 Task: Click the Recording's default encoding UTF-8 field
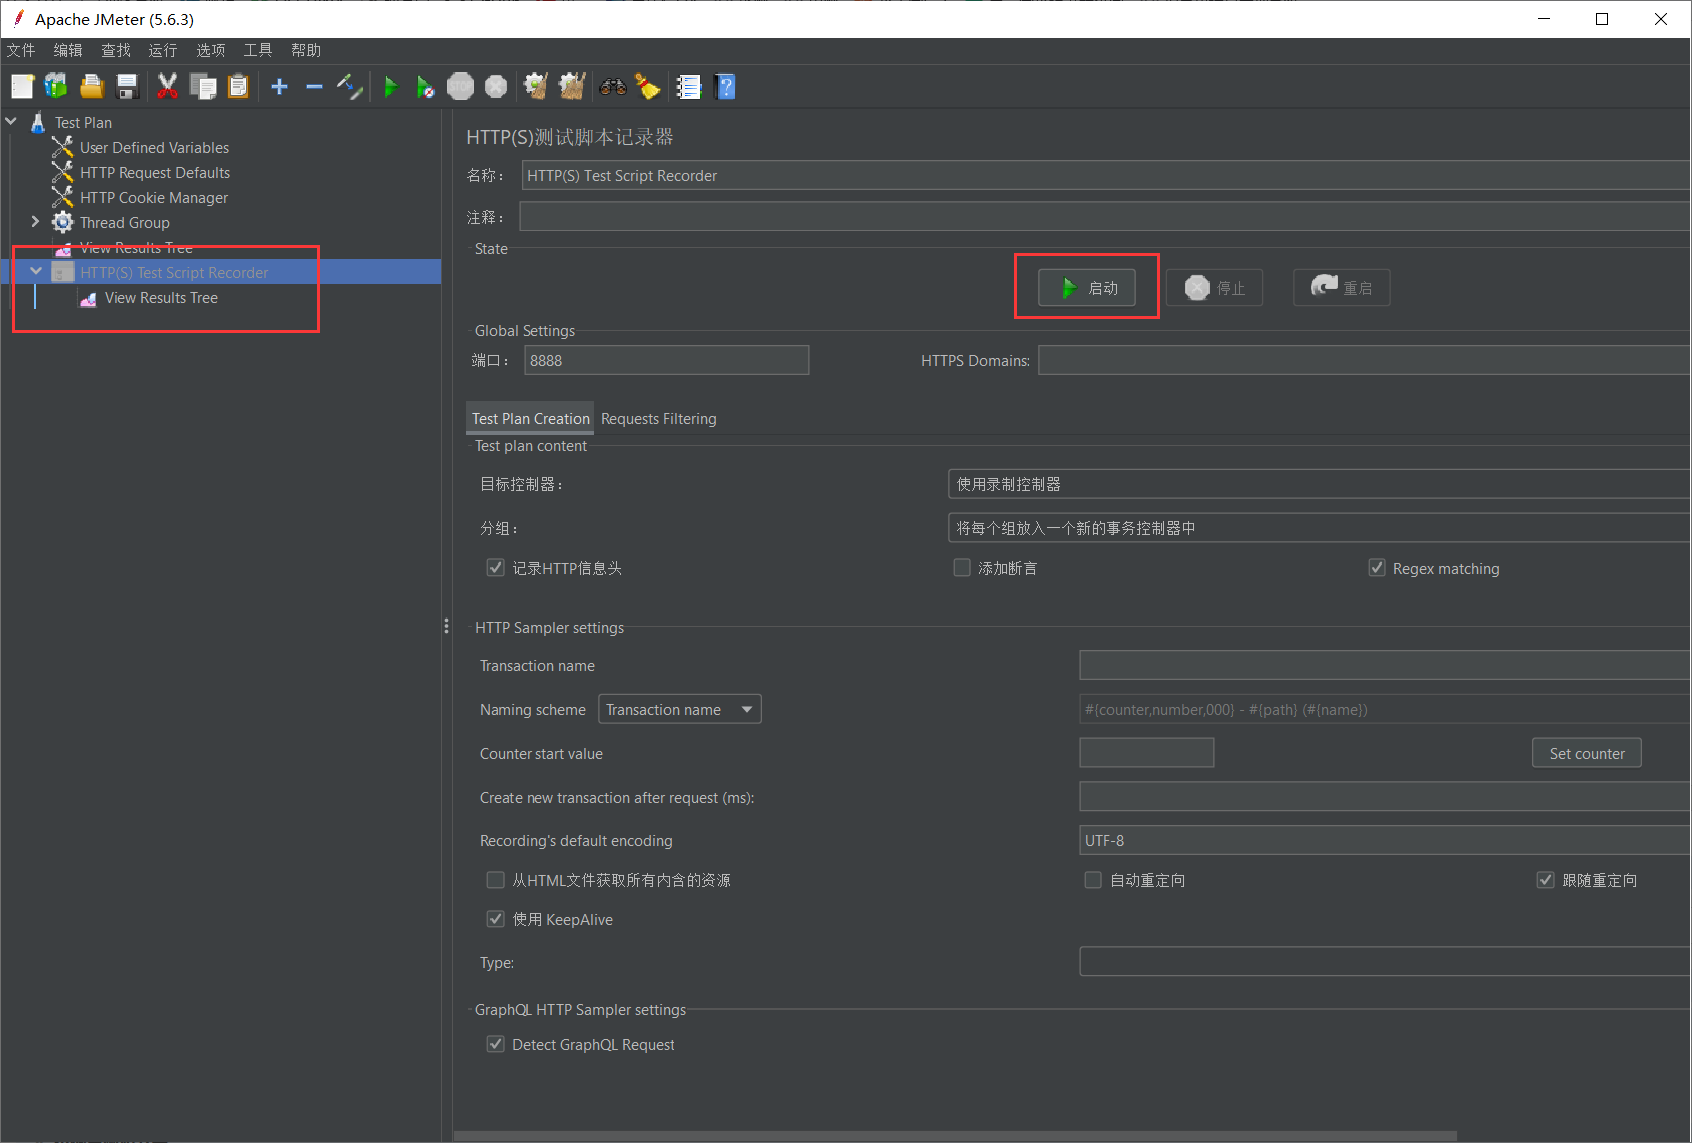tap(1384, 840)
